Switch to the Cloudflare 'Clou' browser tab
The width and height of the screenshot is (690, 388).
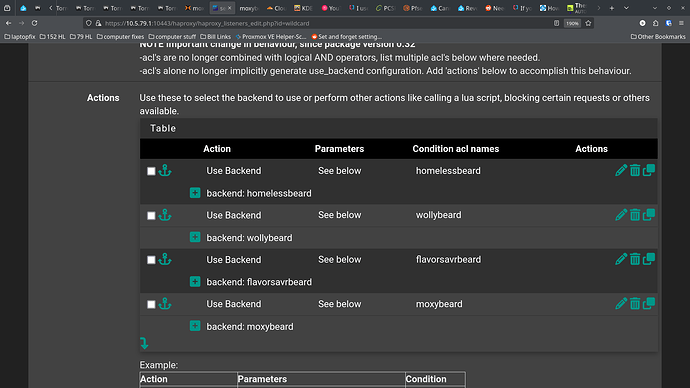tap(276, 8)
